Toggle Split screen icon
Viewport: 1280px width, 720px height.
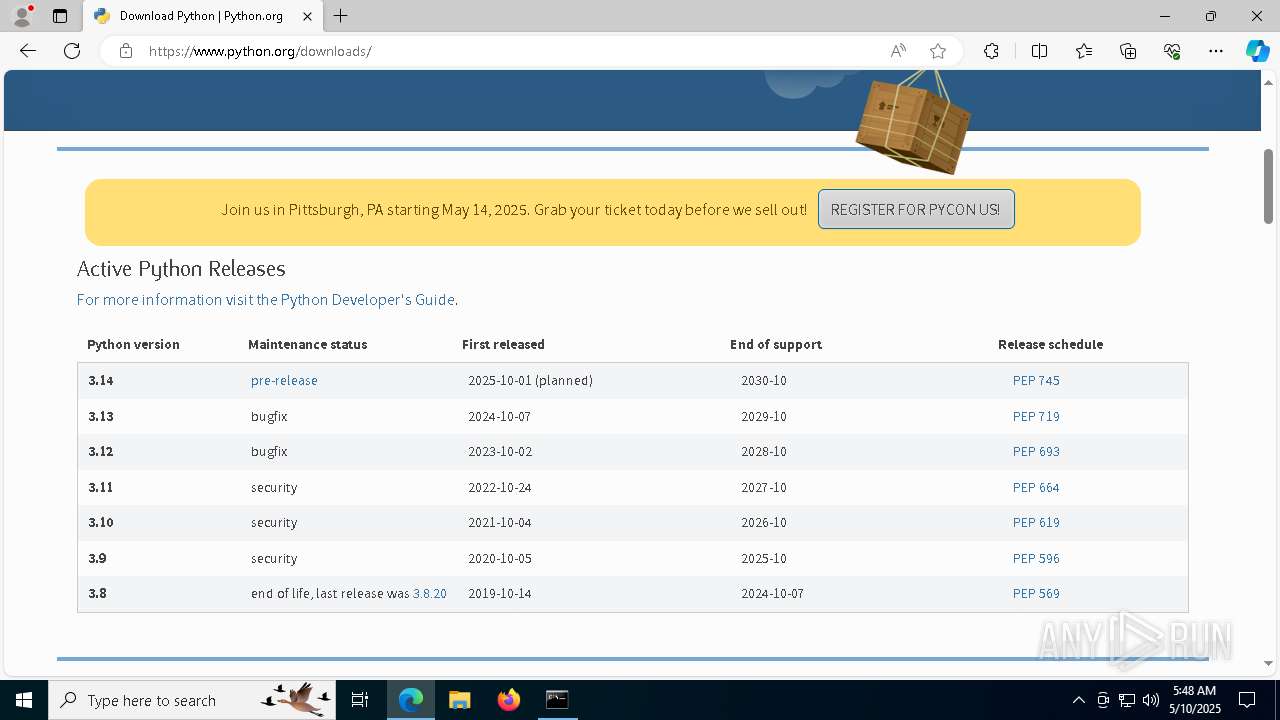[x=1039, y=51]
